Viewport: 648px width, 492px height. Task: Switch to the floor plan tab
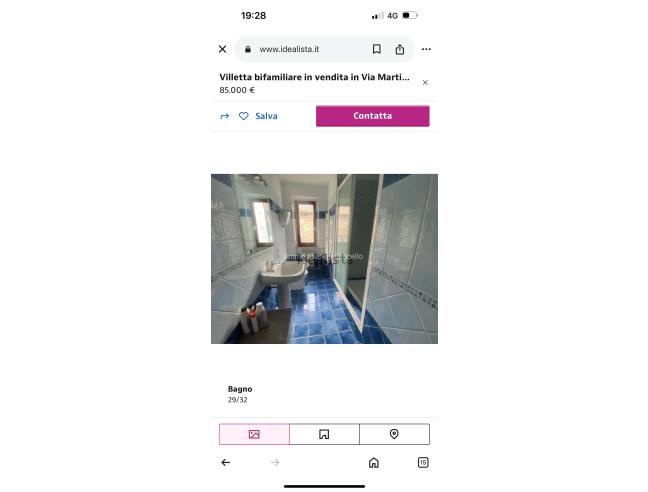(x=324, y=434)
